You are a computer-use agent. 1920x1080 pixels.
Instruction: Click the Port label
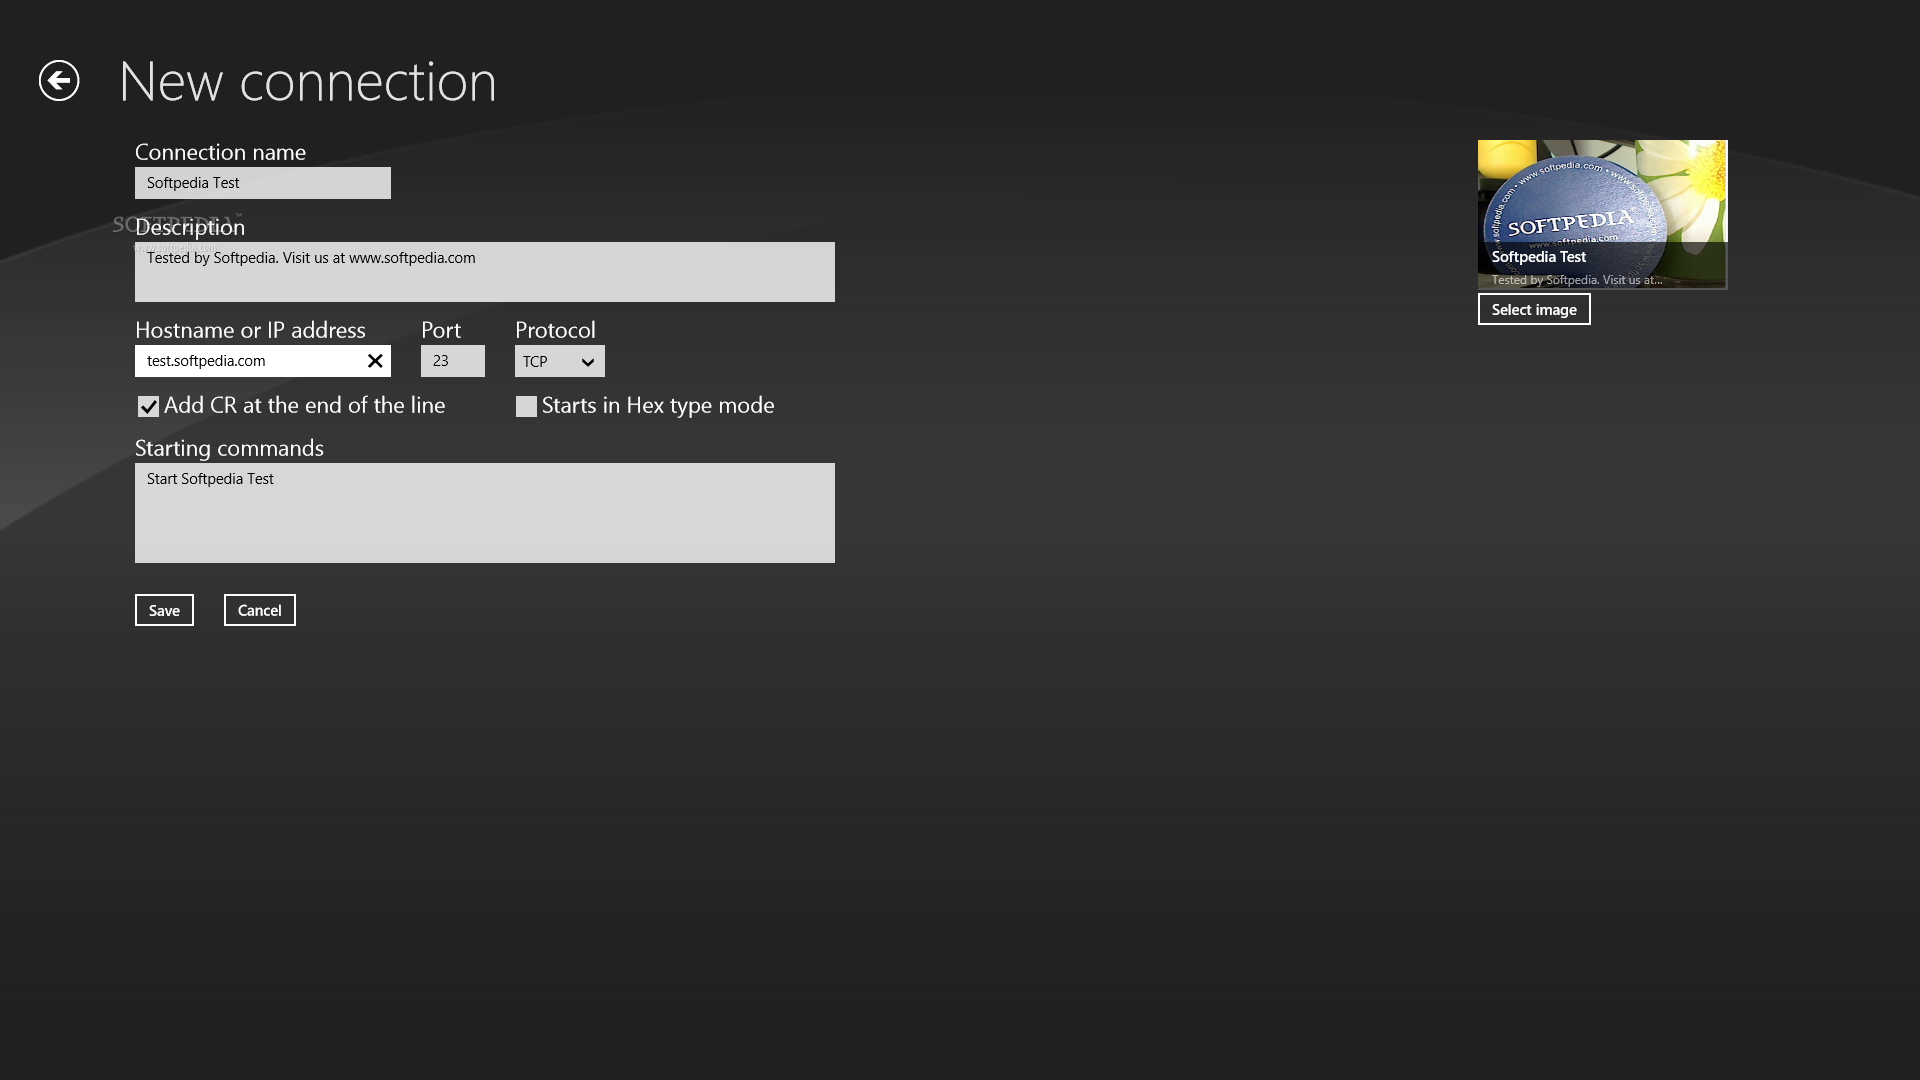point(441,330)
